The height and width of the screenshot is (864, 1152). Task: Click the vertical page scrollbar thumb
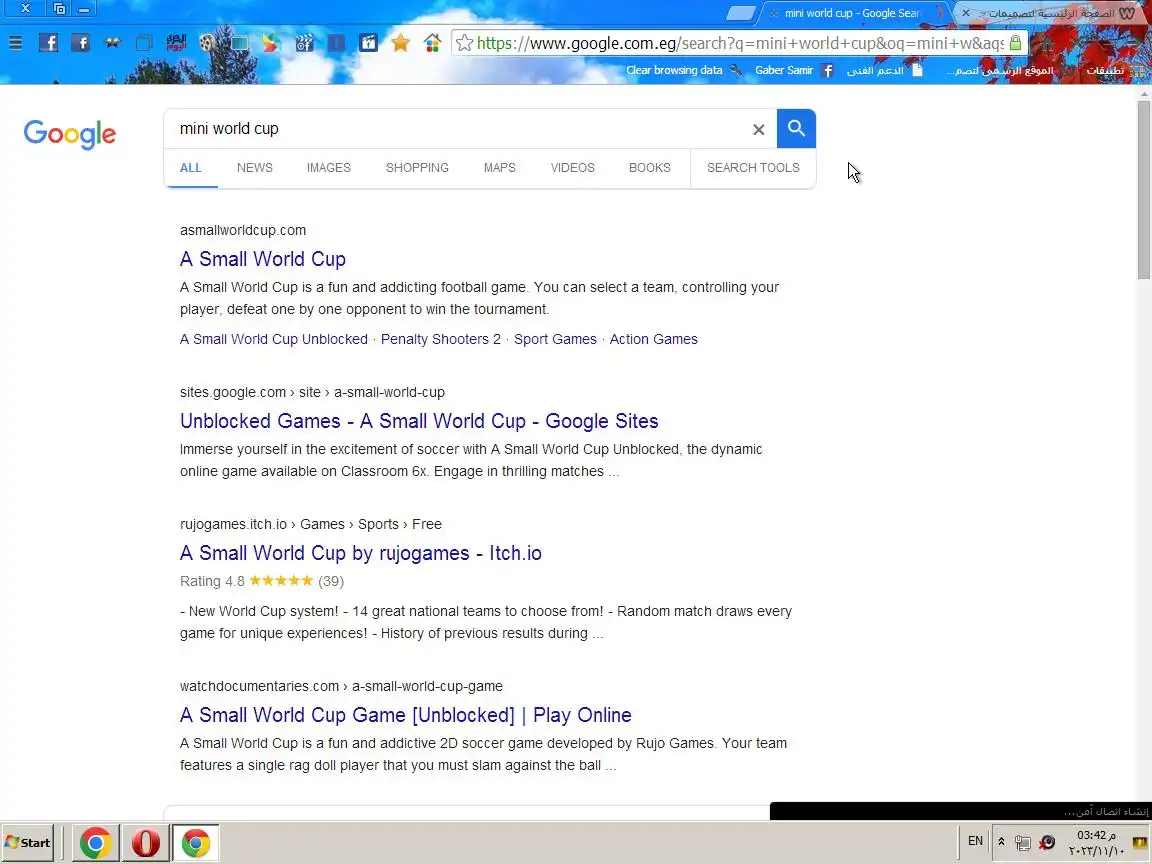click(x=1144, y=190)
